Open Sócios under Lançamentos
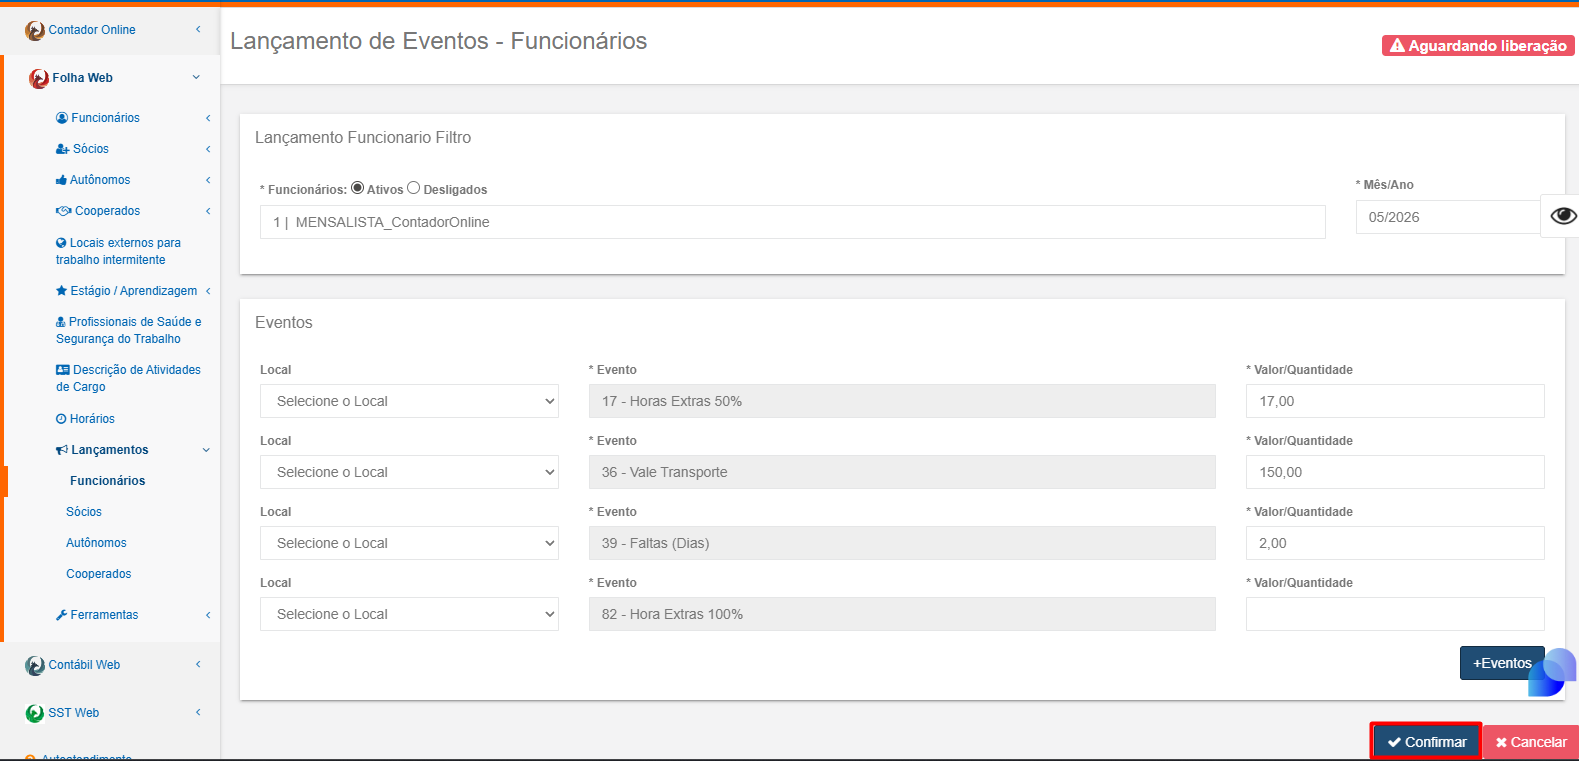 (84, 512)
